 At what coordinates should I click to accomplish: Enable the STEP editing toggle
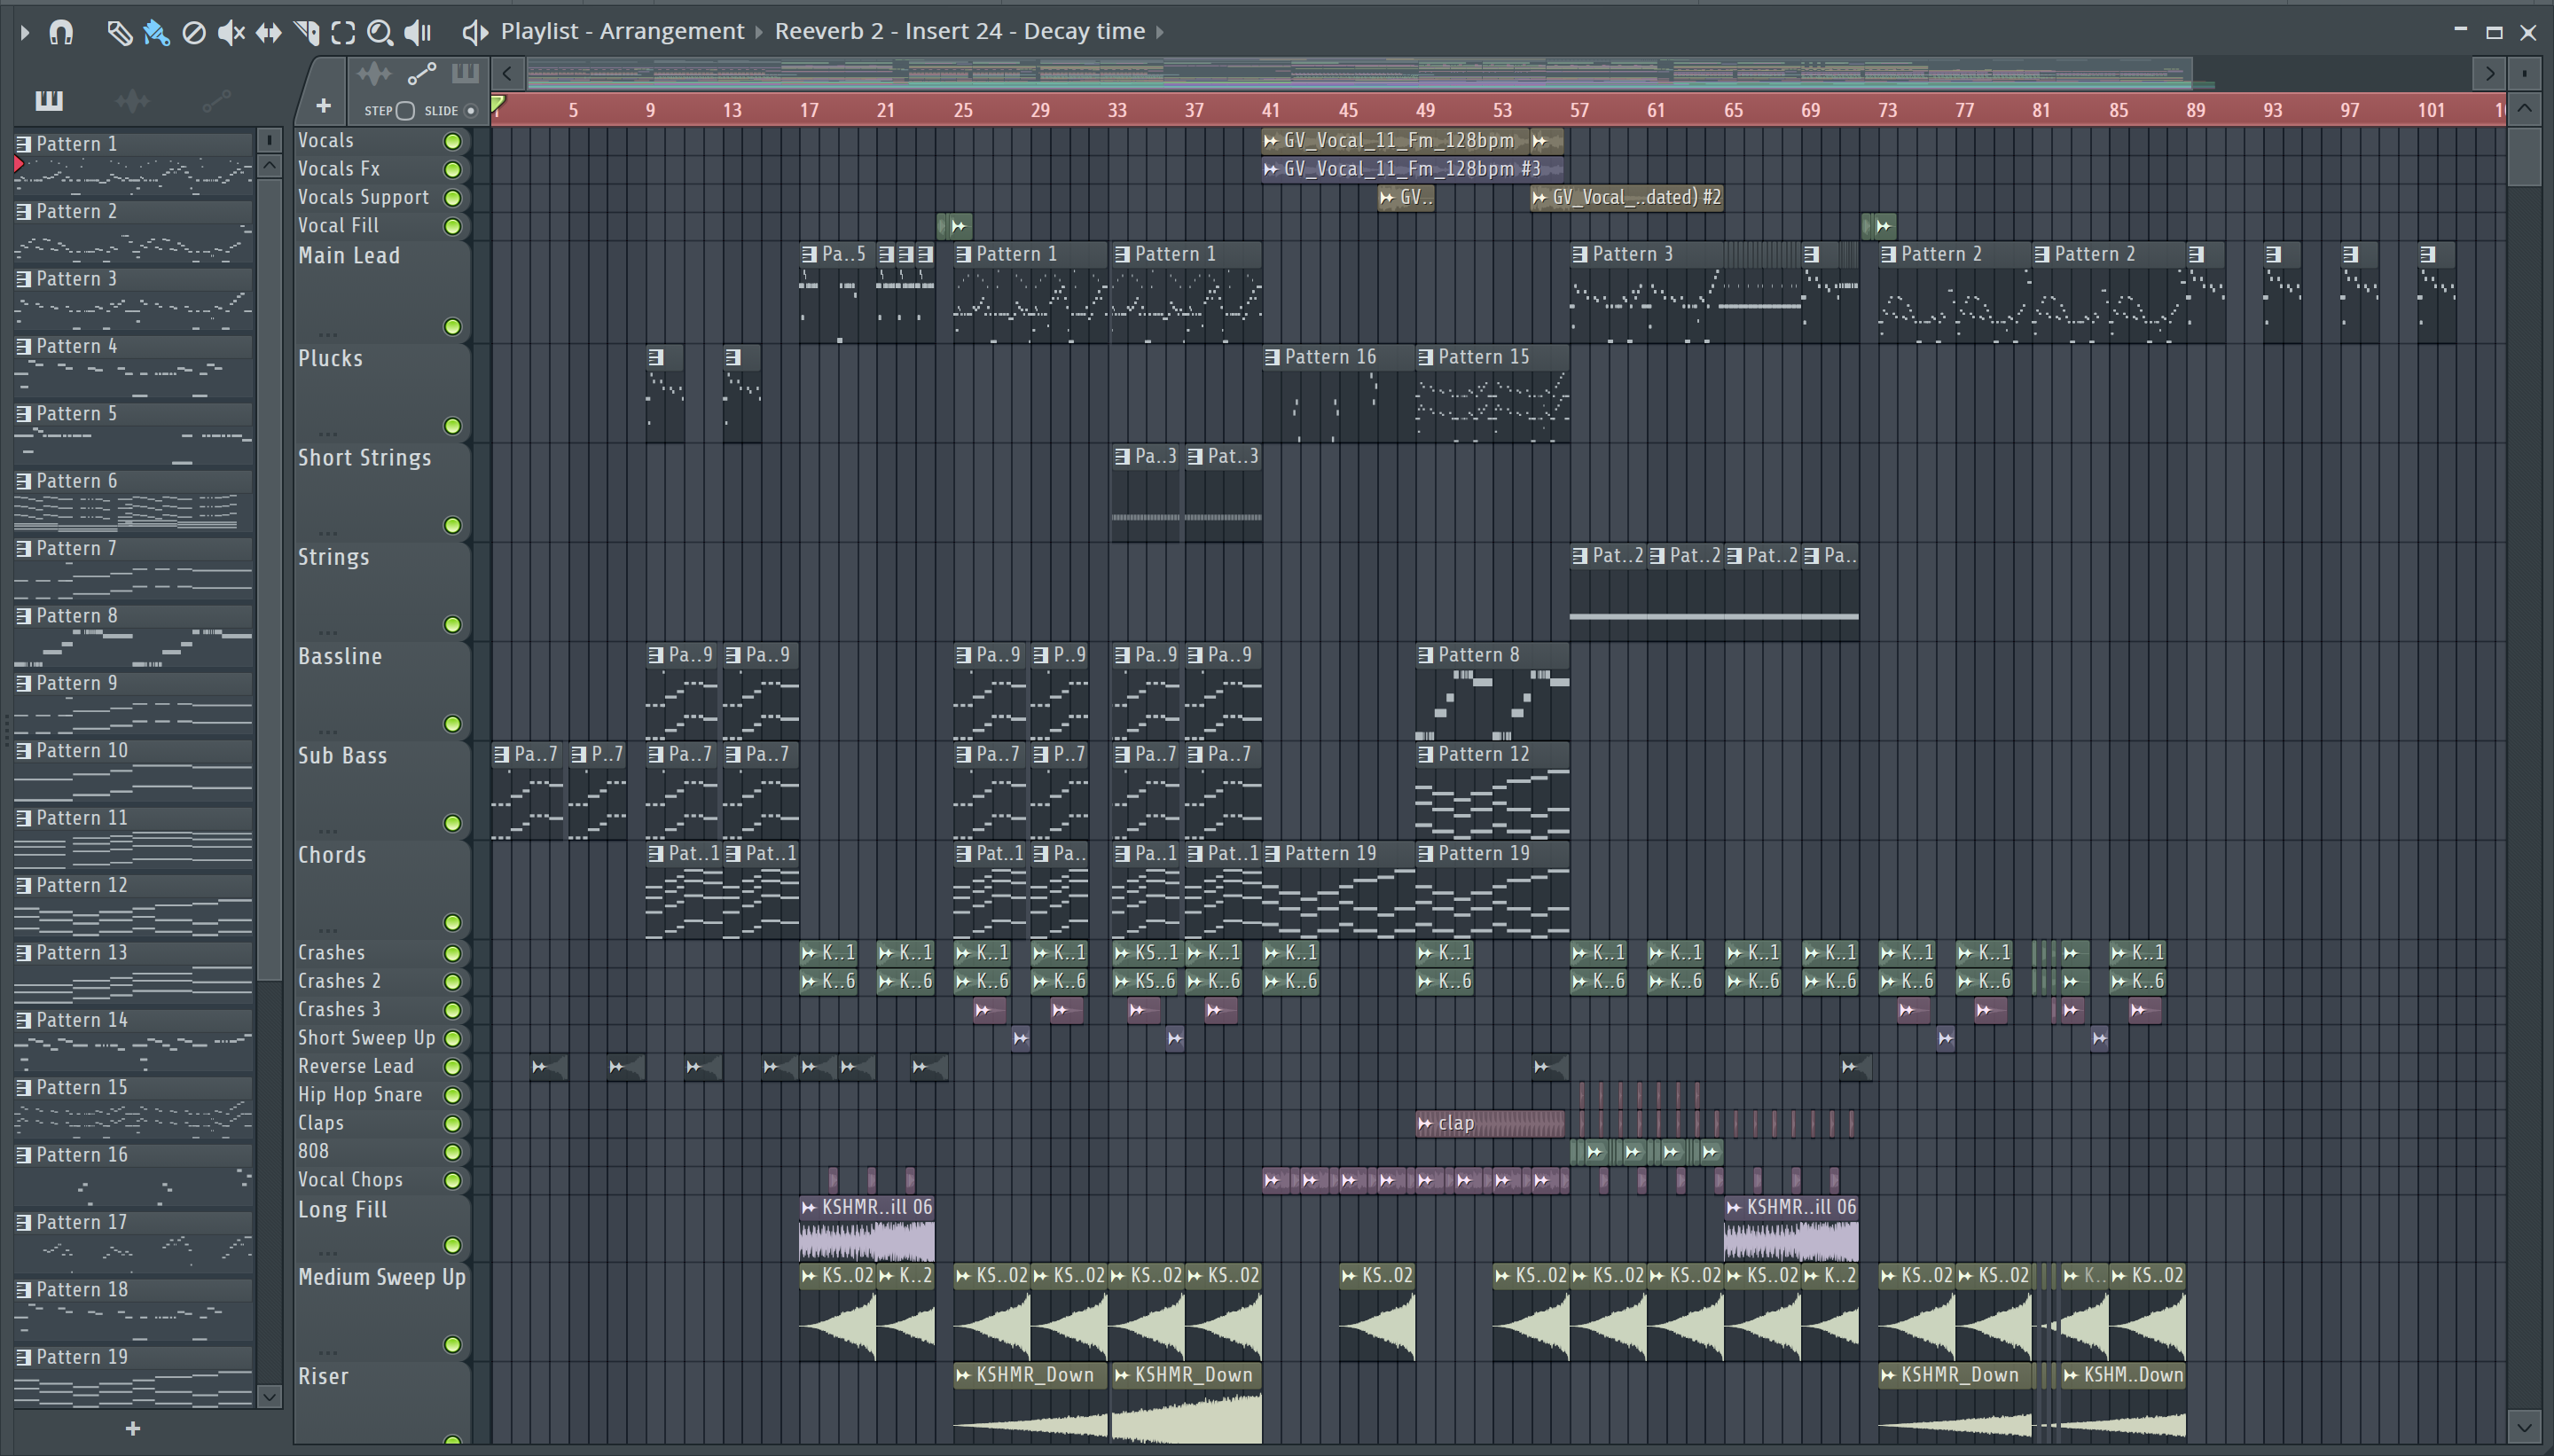pyautogui.click(x=405, y=111)
